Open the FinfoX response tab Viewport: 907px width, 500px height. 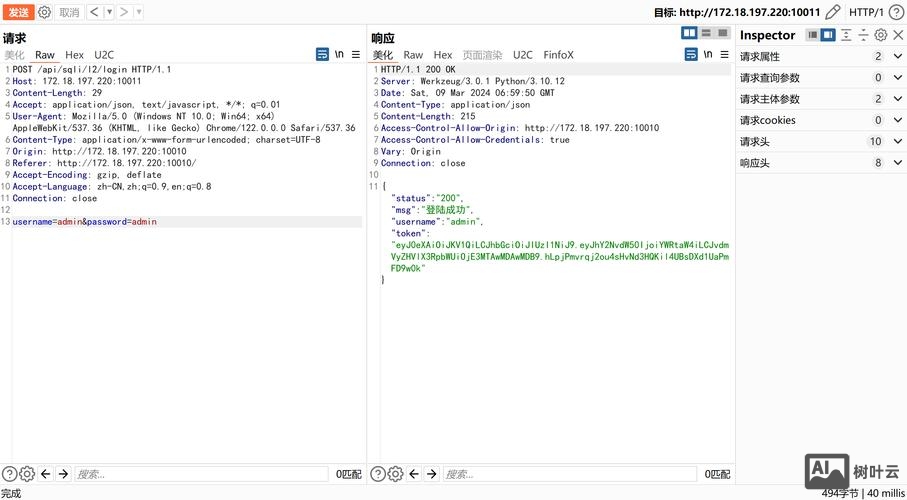tap(558, 55)
